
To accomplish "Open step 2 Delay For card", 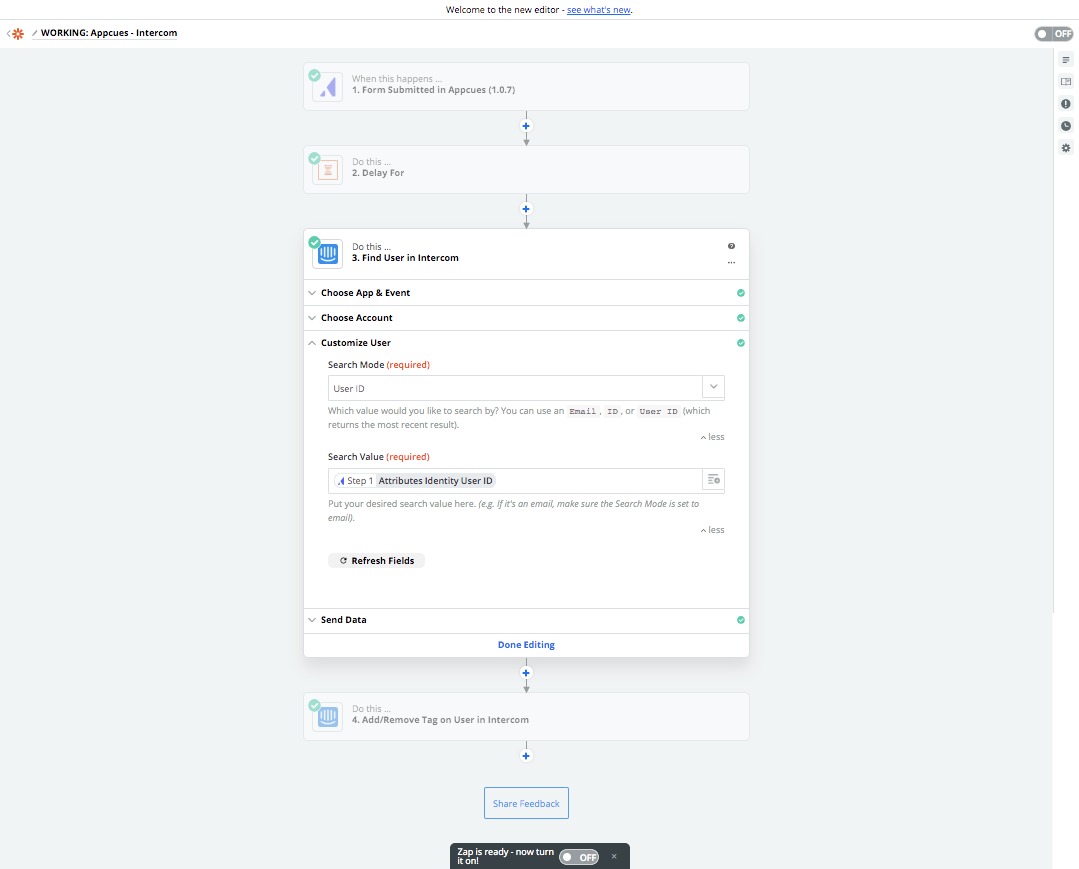I will [x=526, y=169].
